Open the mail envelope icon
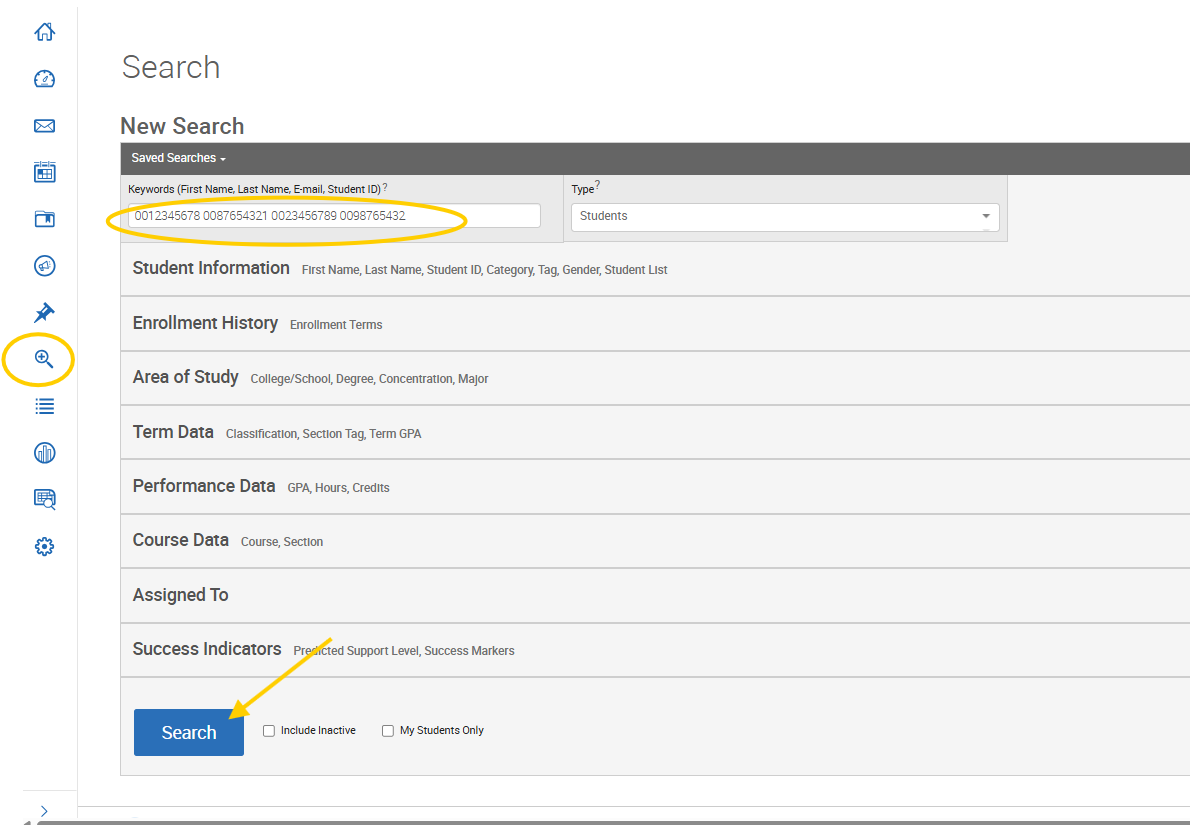The height and width of the screenshot is (825, 1190). click(44, 126)
